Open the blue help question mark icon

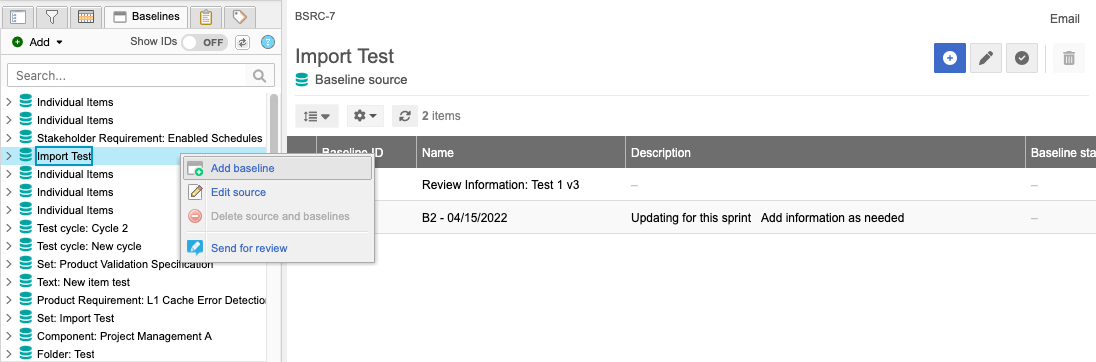[x=268, y=42]
